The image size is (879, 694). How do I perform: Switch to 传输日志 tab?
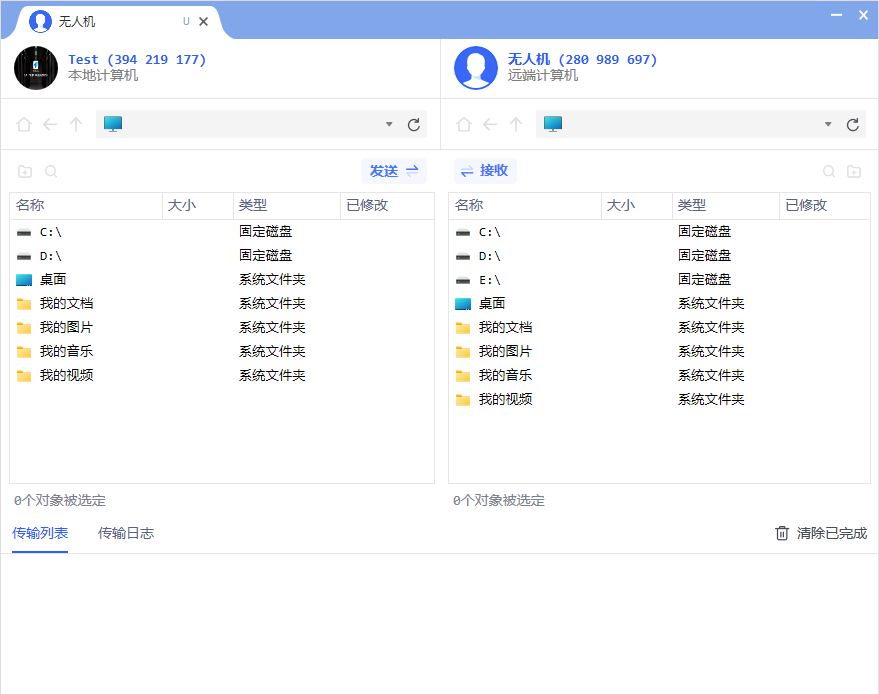pos(126,533)
